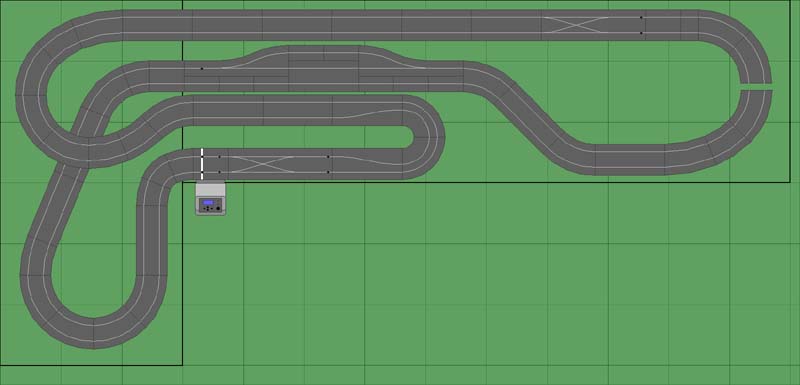The image size is (800, 385).
Task: Click the plus-shaped button on the powerbase
Action: [207, 209]
